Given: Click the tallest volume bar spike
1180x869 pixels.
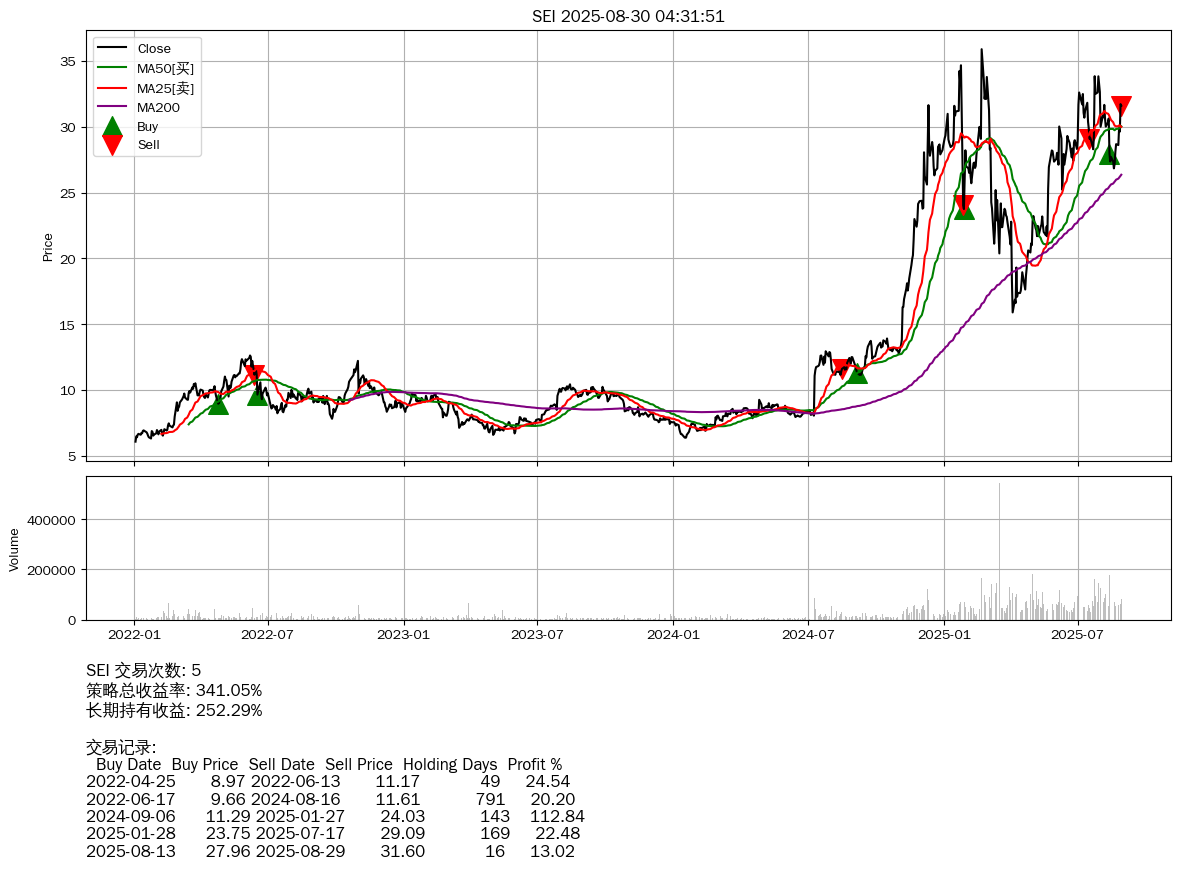Looking at the screenshot, I should coord(999,550).
